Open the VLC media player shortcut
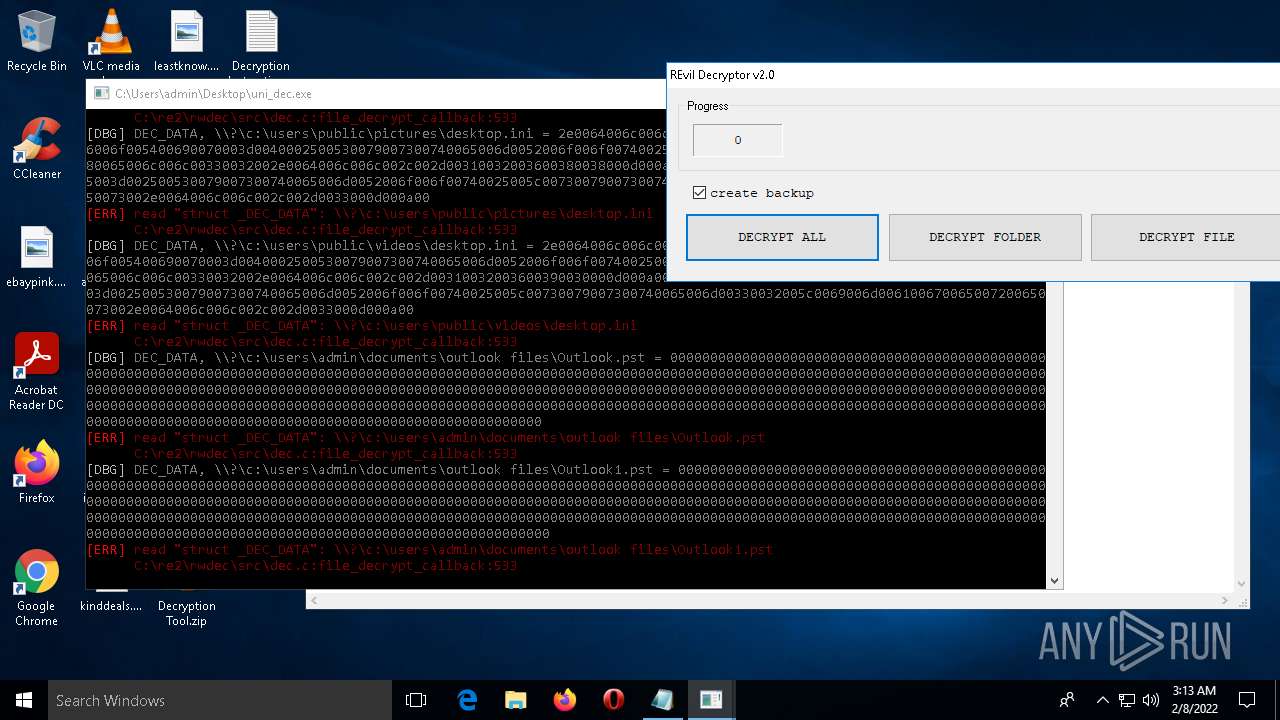This screenshot has height=720, width=1280. [x=111, y=41]
